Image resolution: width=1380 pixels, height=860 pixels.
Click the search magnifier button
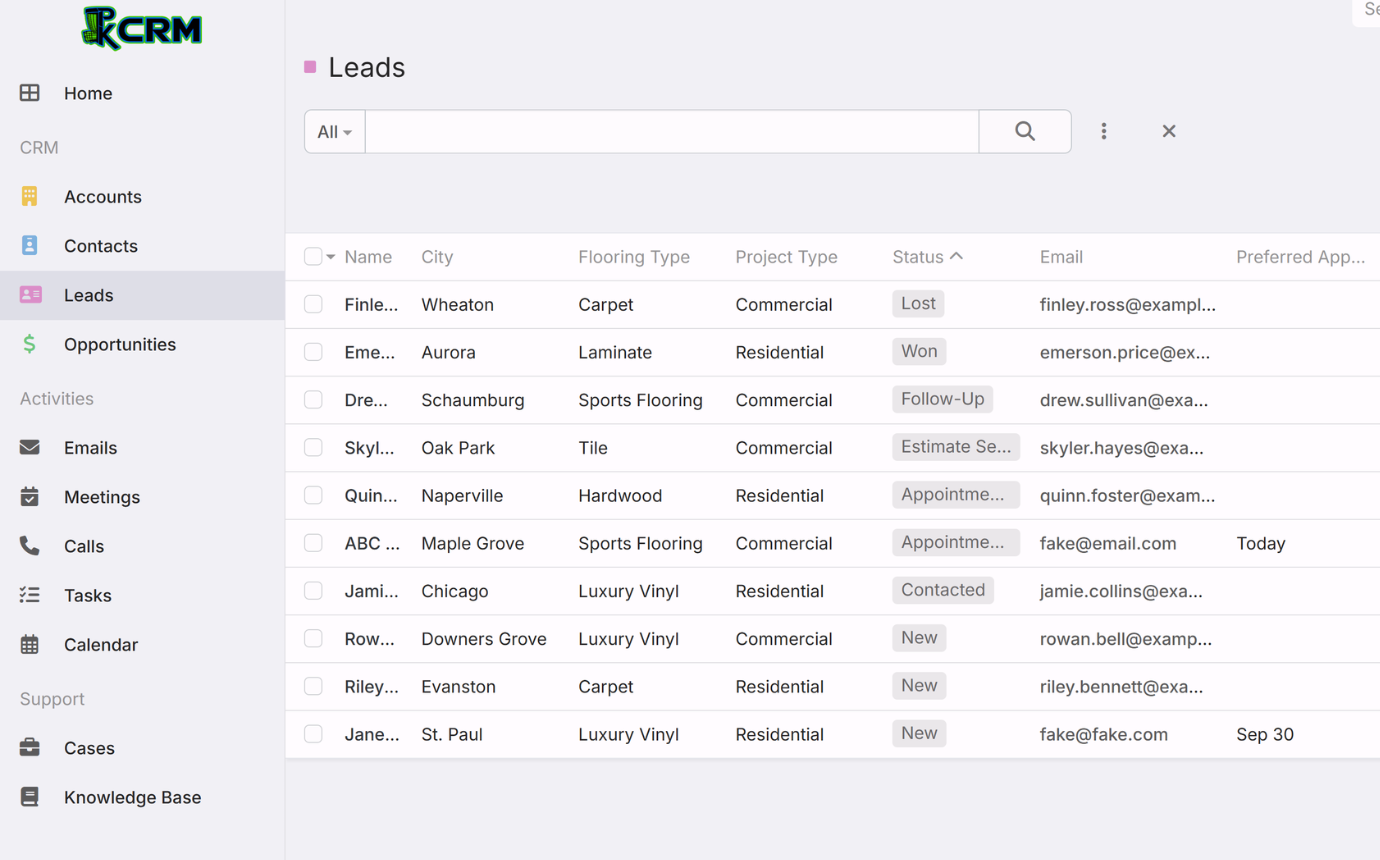(x=1025, y=131)
